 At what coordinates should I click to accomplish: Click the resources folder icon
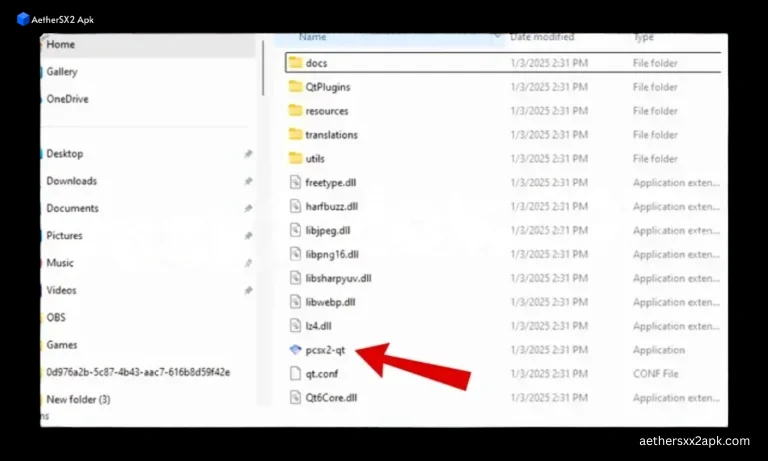coord(295,110)
